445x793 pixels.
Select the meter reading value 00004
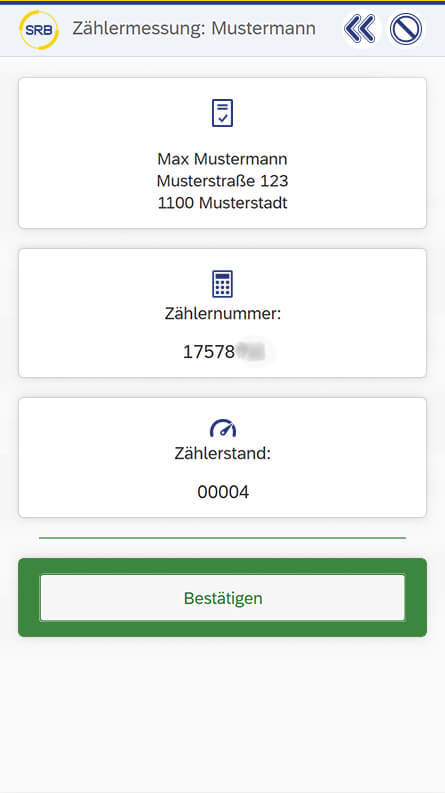coord(223,492)
